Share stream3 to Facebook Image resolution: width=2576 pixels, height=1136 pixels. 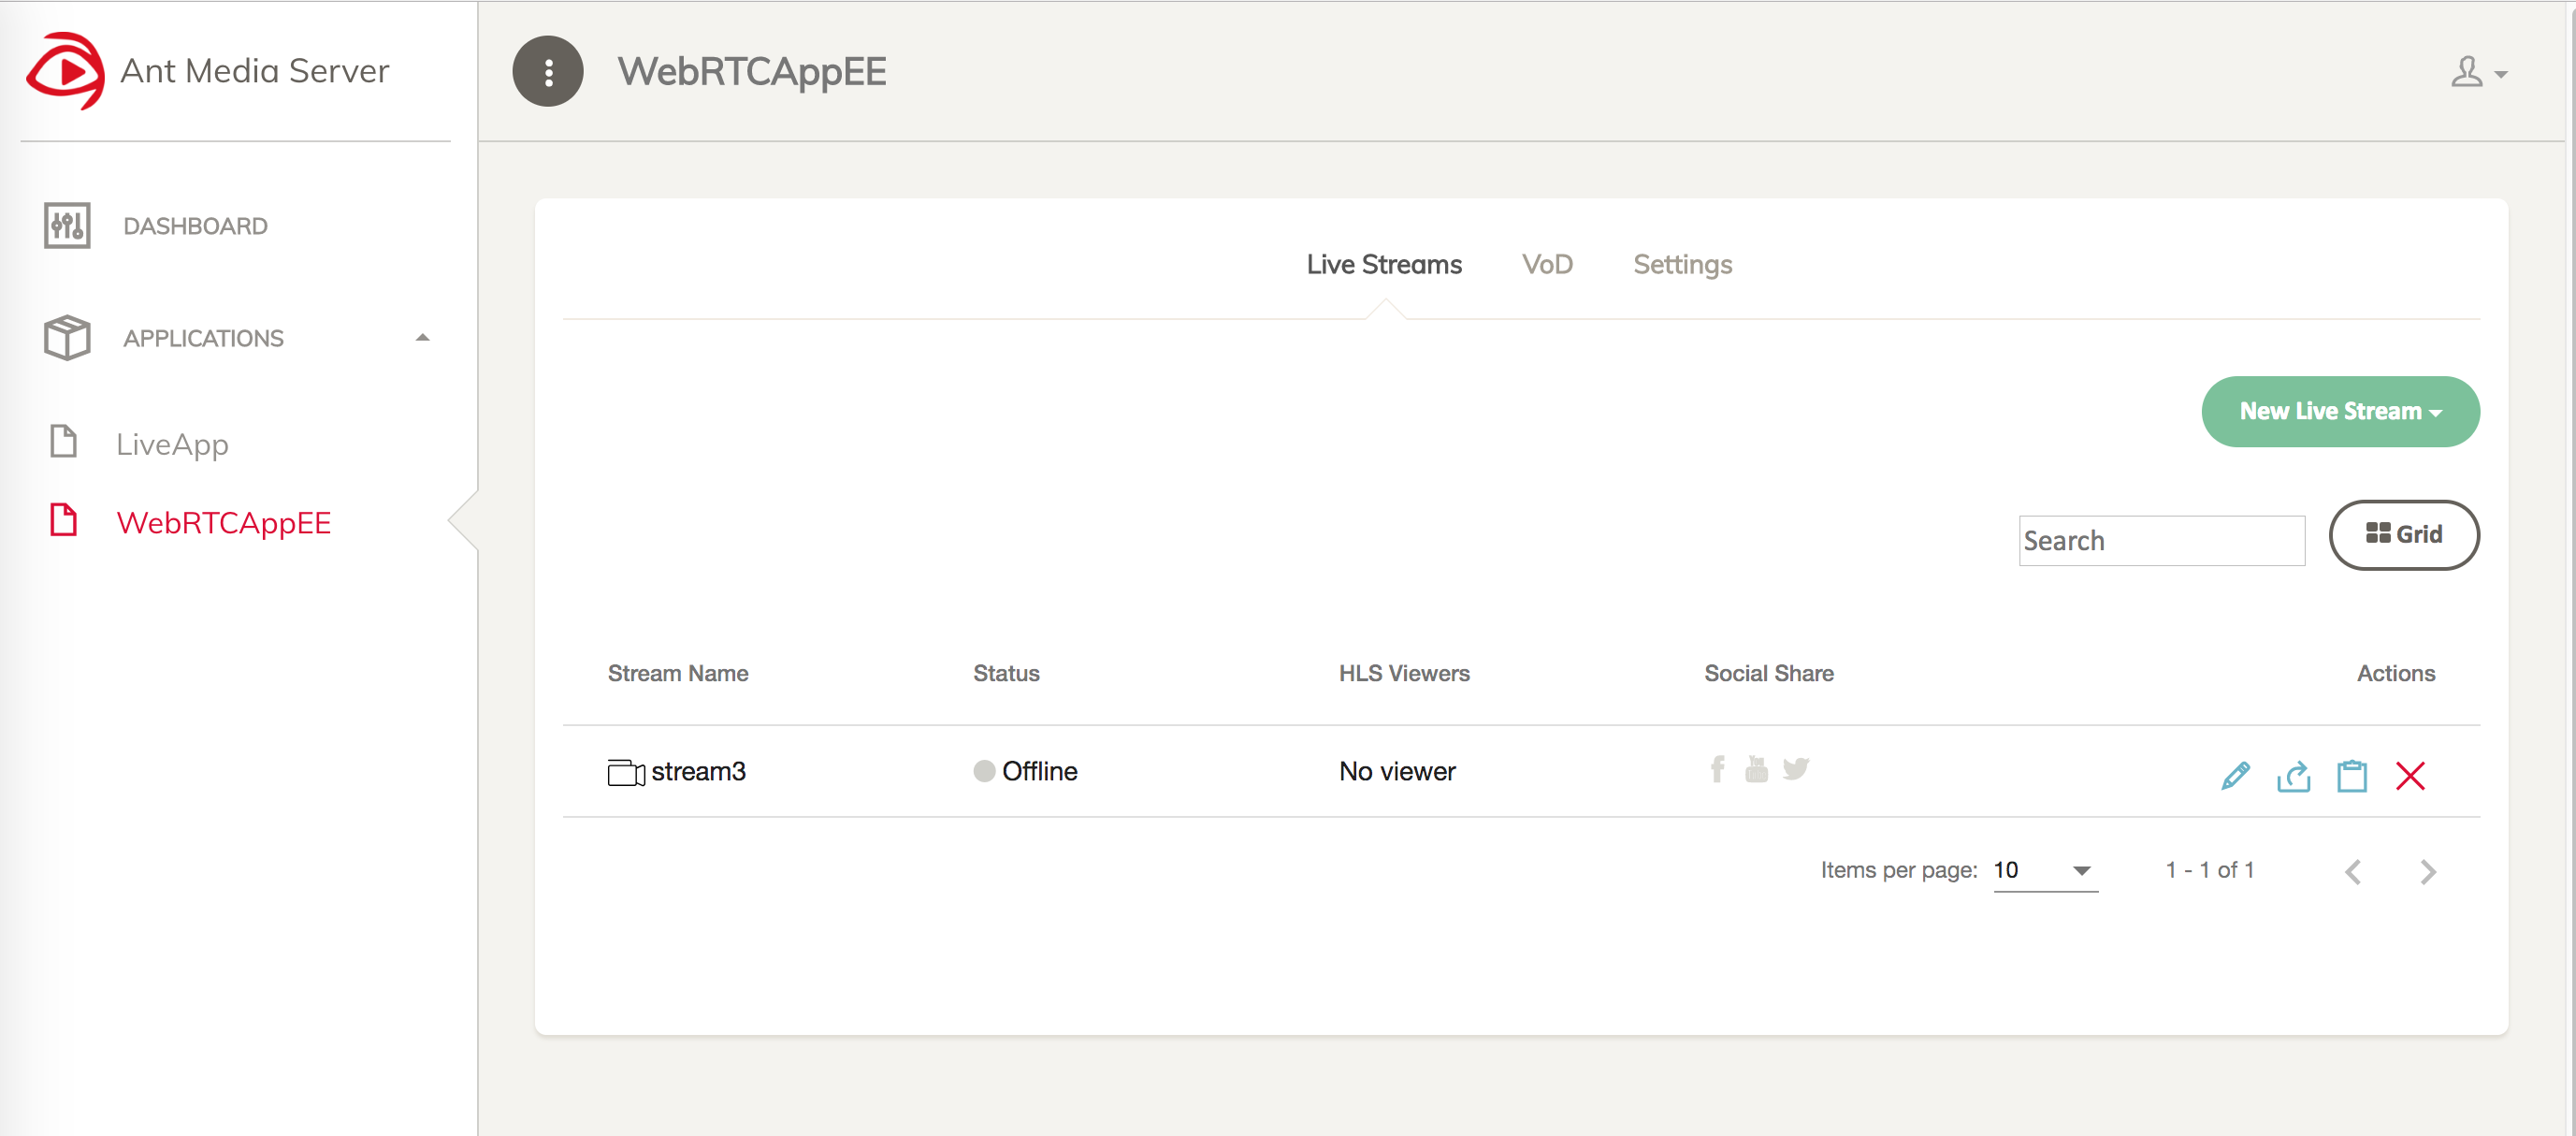tap(1717, 769)
